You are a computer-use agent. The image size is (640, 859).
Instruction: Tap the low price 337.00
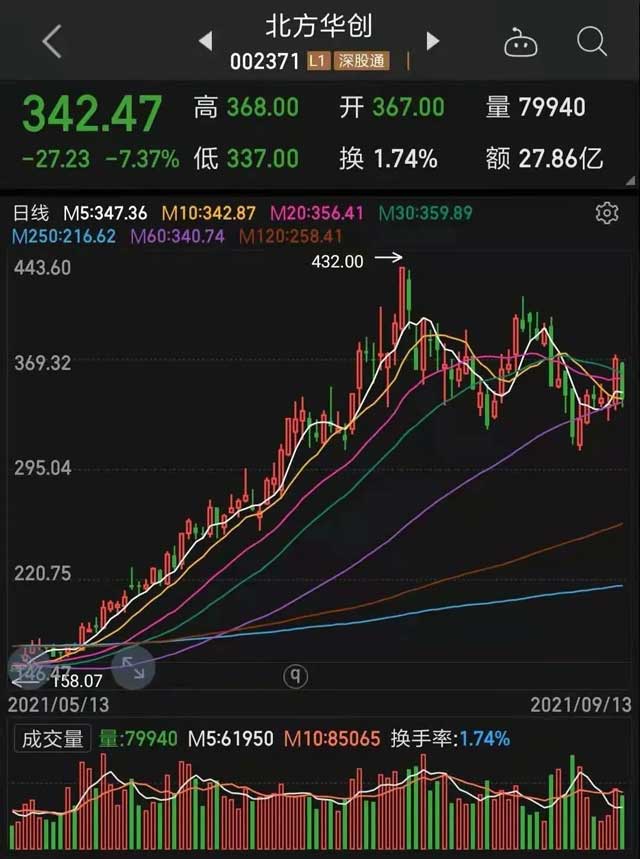263,159
